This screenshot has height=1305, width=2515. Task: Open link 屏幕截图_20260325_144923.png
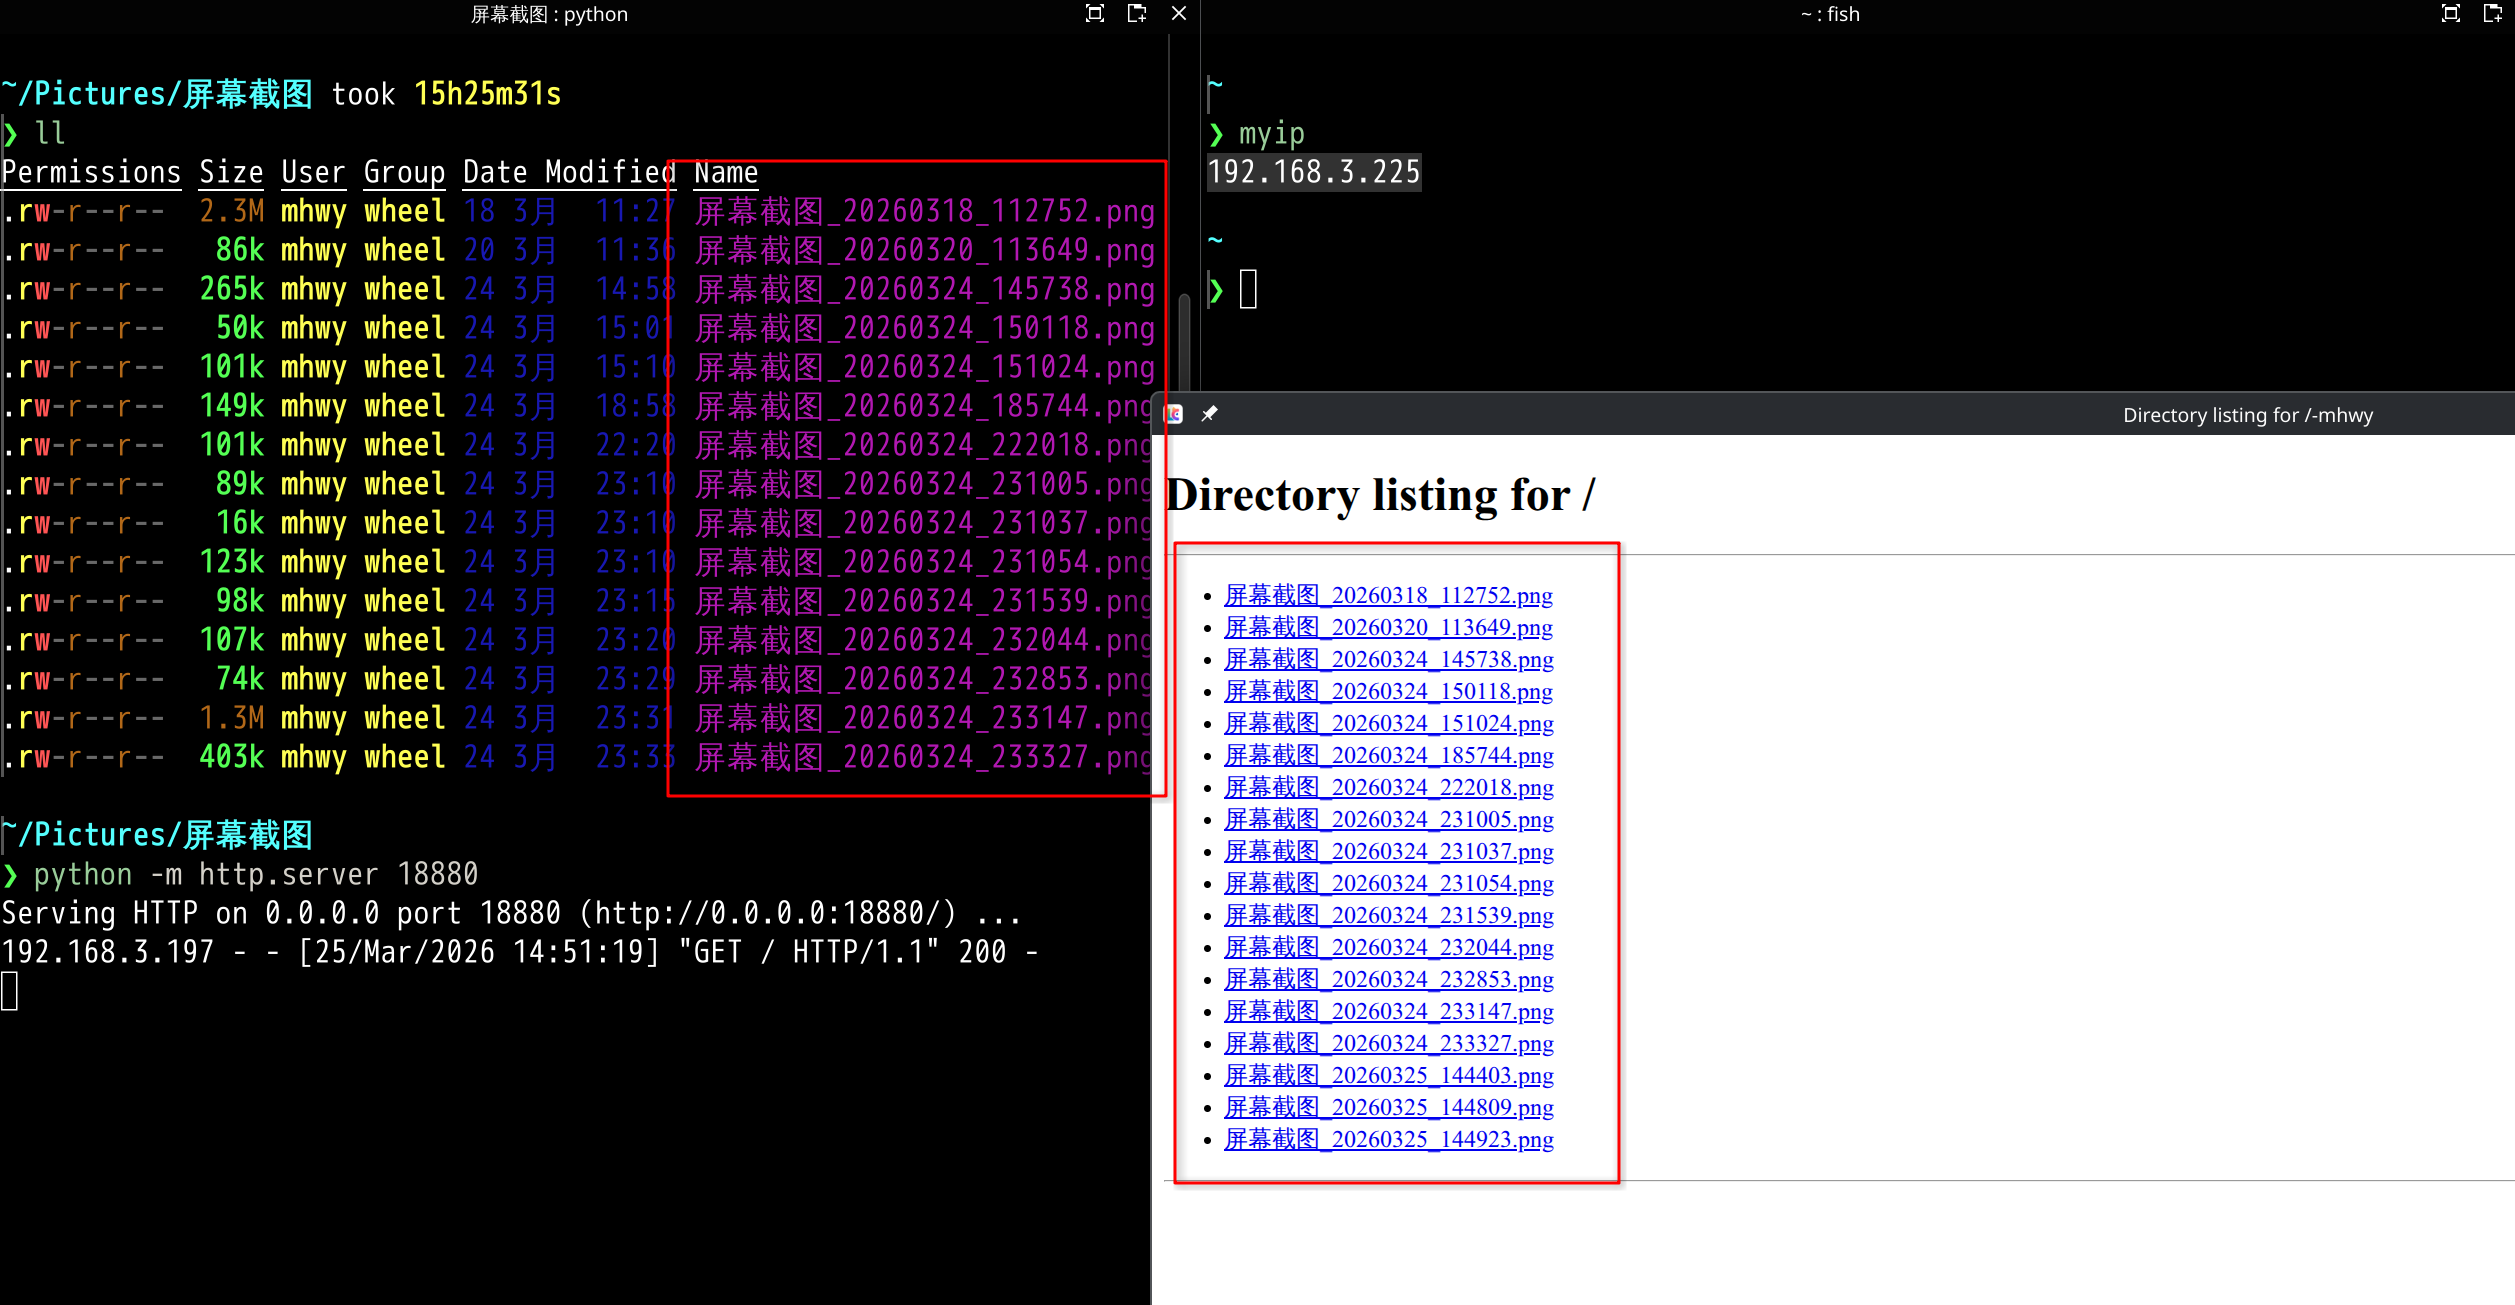[1388, 1140]
